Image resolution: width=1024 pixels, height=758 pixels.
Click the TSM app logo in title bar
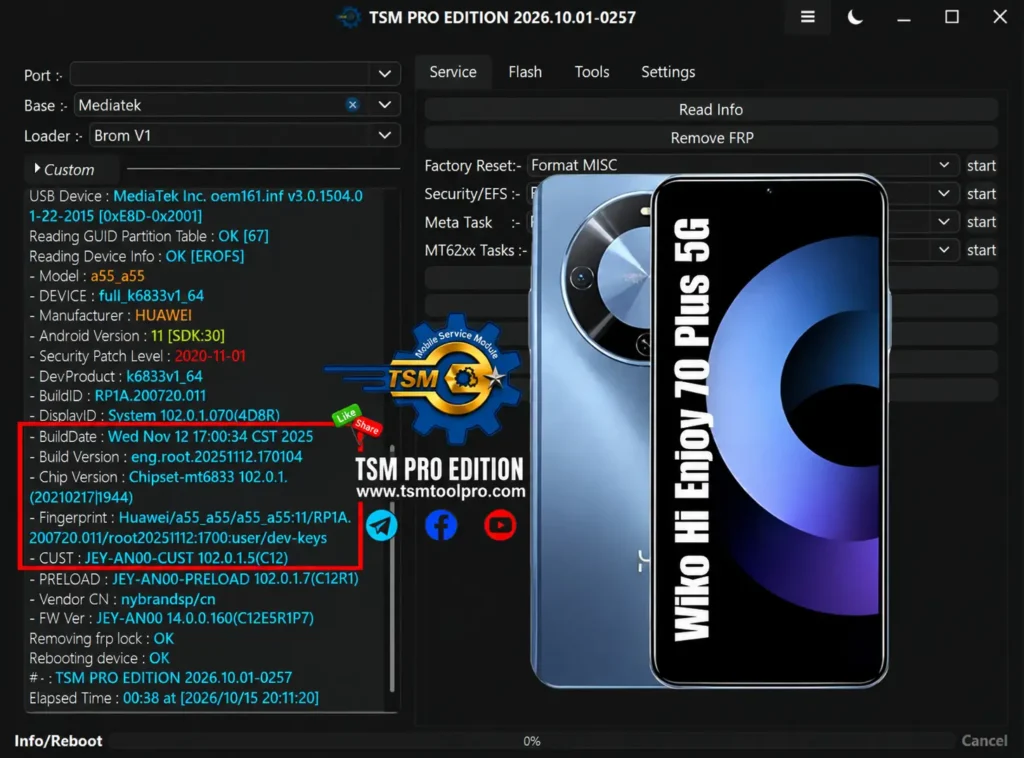[x=349, y=17]
